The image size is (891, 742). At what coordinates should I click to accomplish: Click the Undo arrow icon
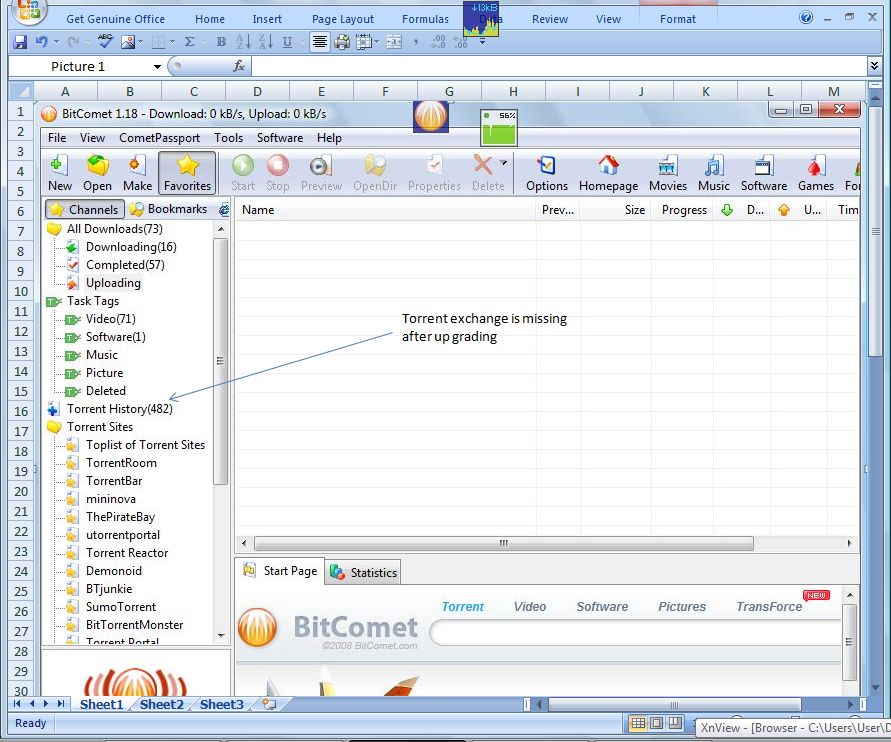coord(41,41)
